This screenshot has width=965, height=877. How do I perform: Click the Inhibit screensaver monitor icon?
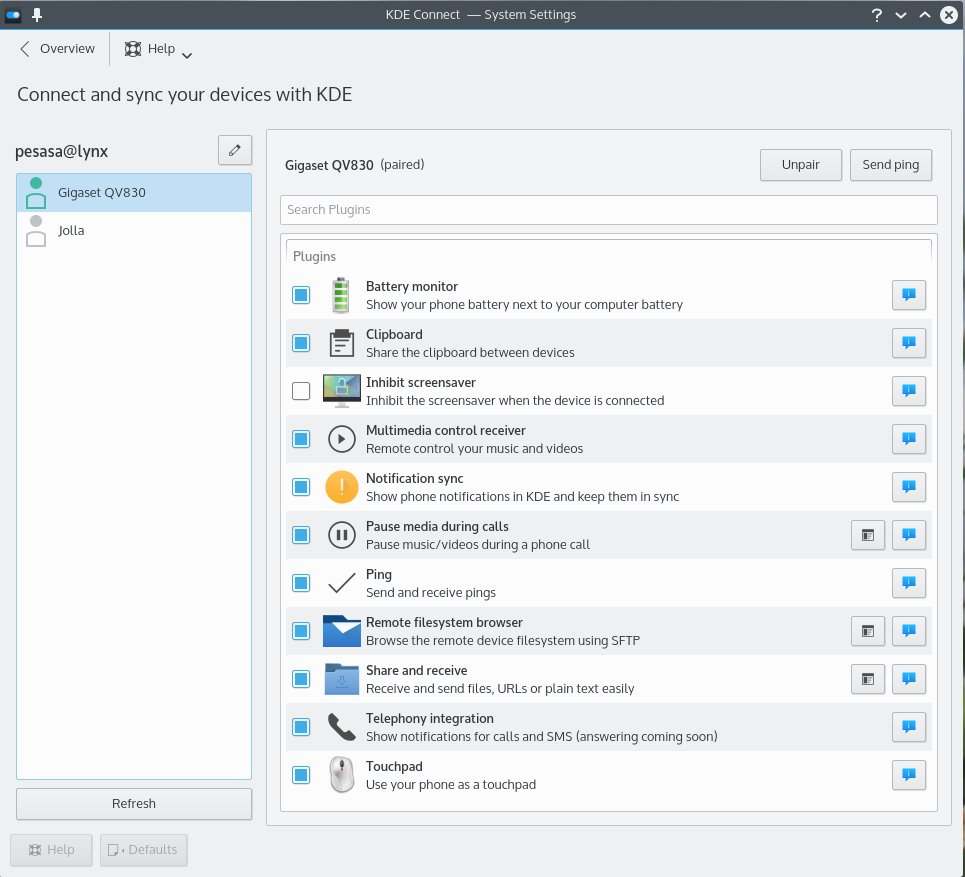[x=342, y=391]
